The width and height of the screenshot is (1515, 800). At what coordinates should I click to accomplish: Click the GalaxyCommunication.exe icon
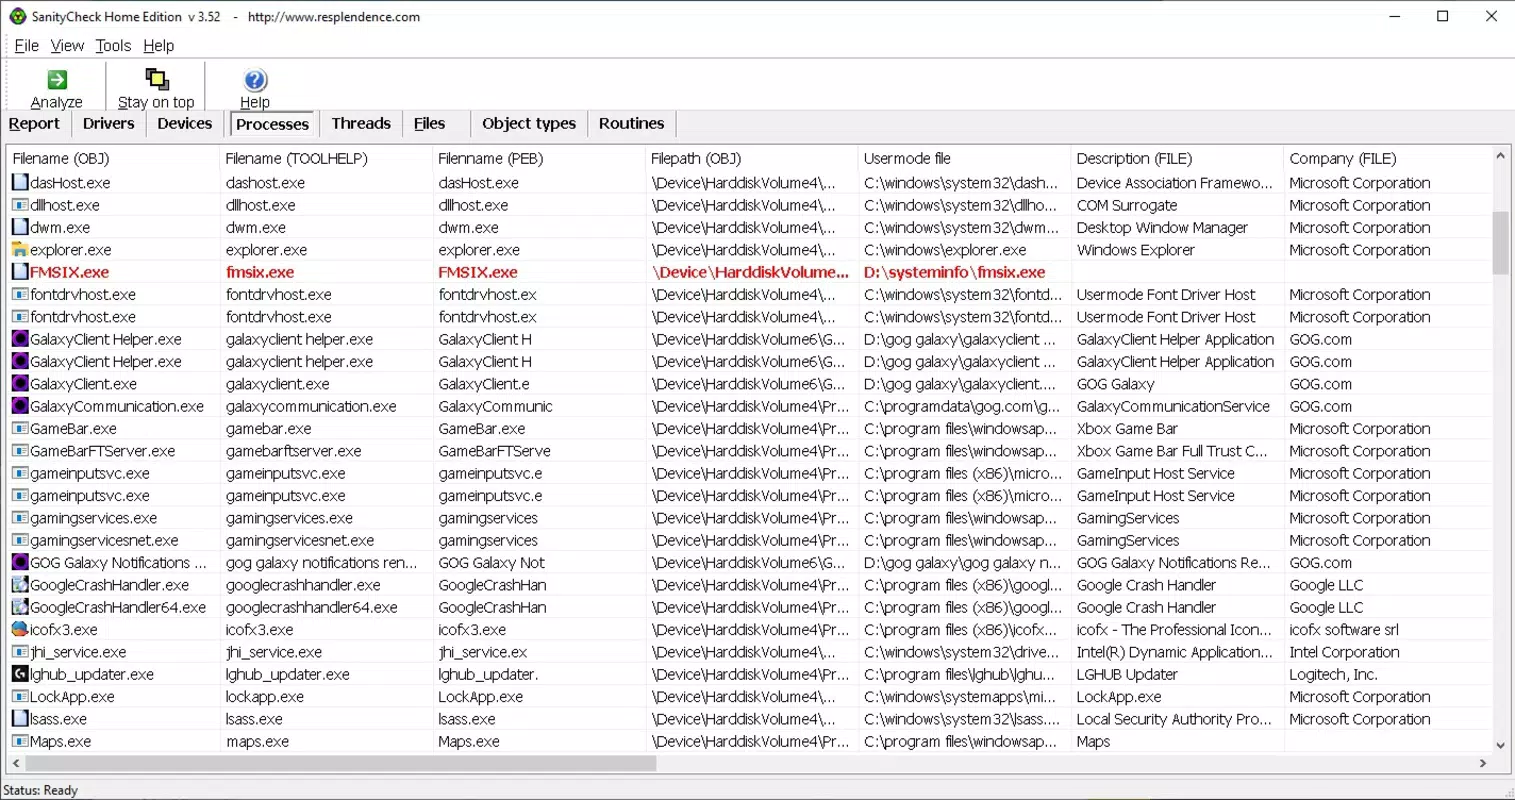(x=20, y=406)
